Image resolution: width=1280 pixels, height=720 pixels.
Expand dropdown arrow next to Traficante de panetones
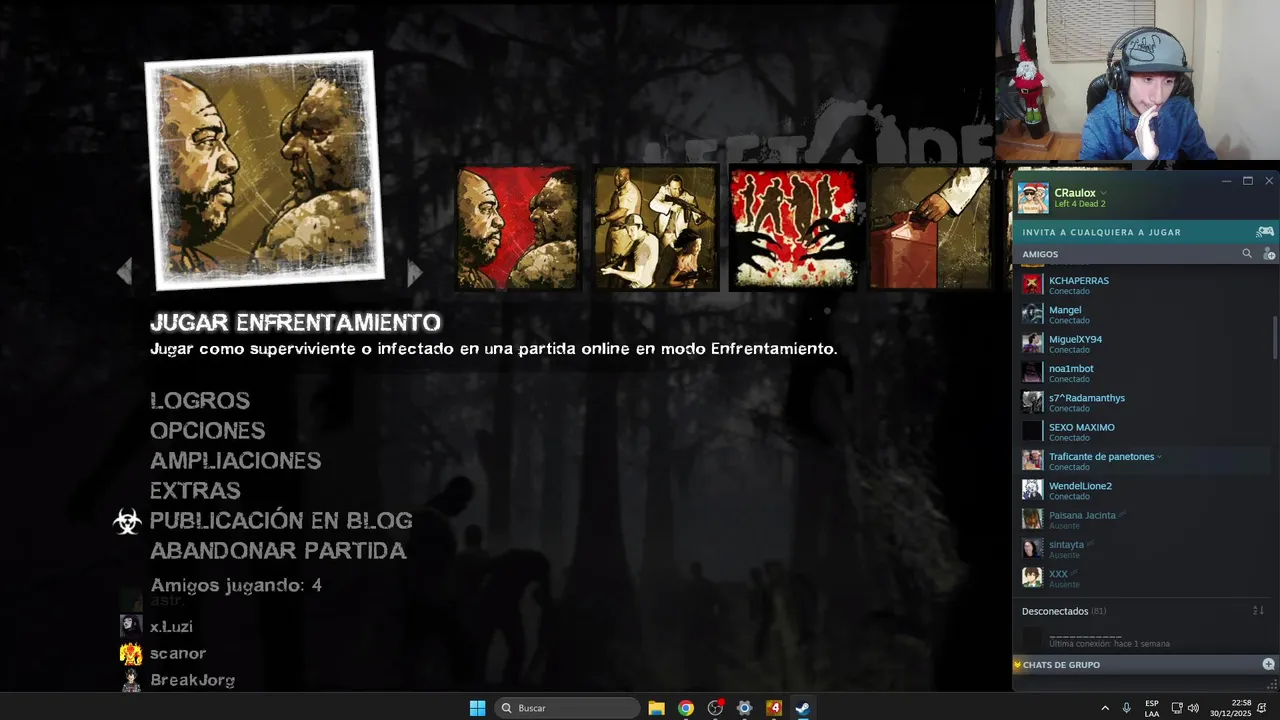tap(1159, 457)
